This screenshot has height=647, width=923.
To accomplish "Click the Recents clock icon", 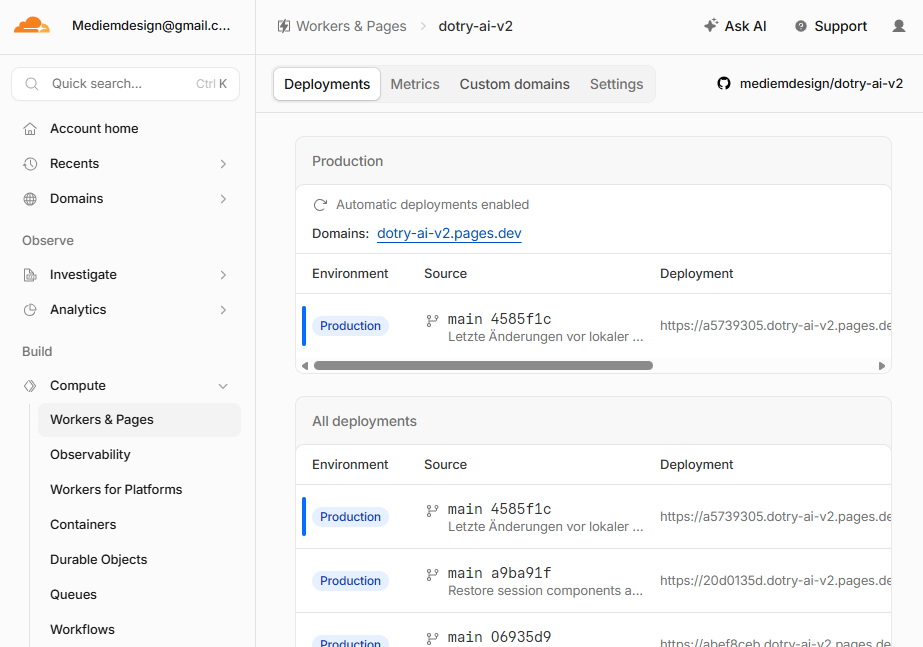I will [30, 164].
